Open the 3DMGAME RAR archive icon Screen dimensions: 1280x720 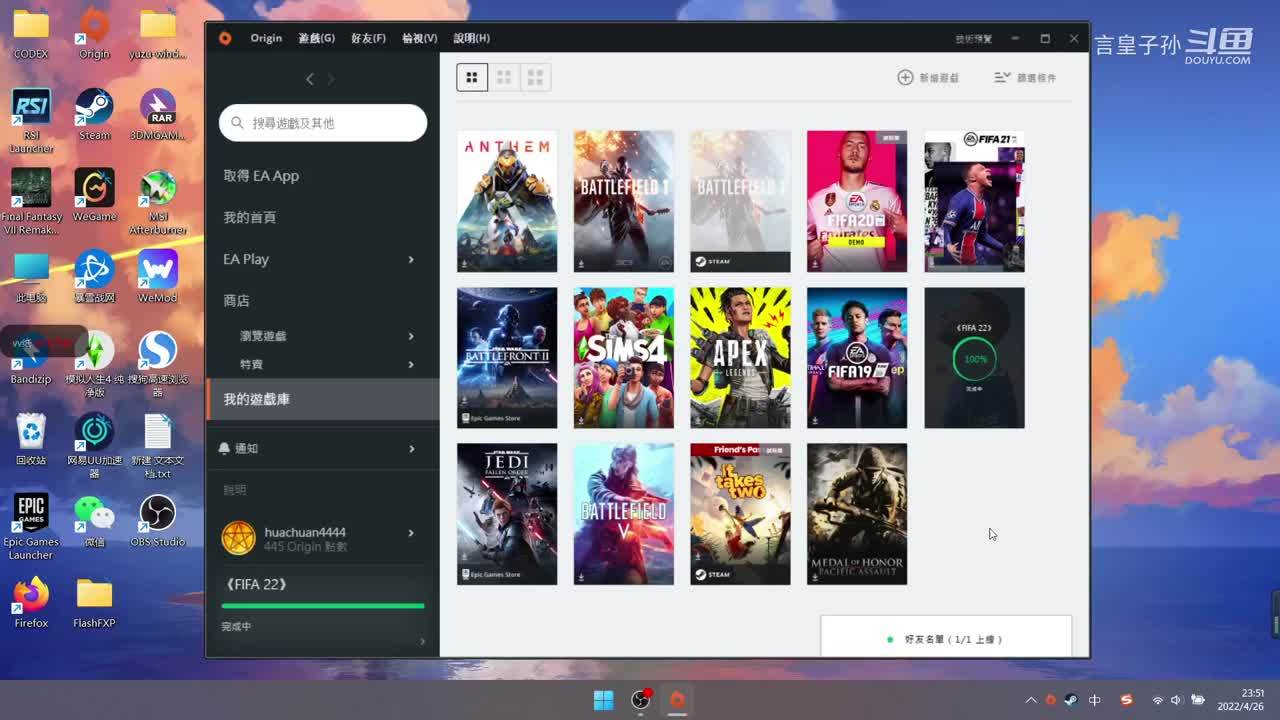[158, 114]
